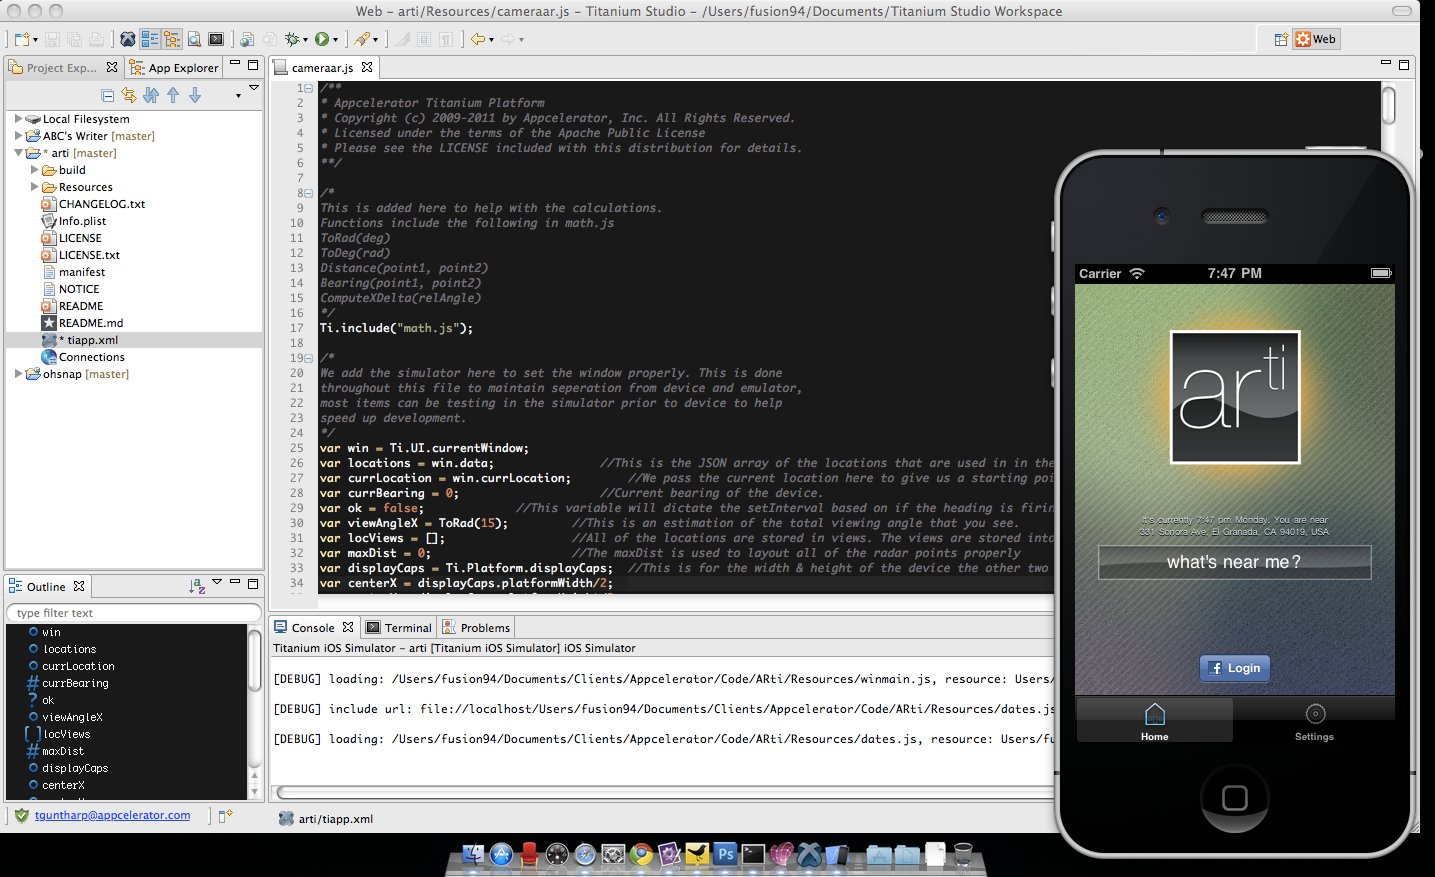The width and height of the screenshot is (1435, 877).
Task: Click the what's near me field in the simulator
Action: pyautogui.click(x=1234, y=561)
